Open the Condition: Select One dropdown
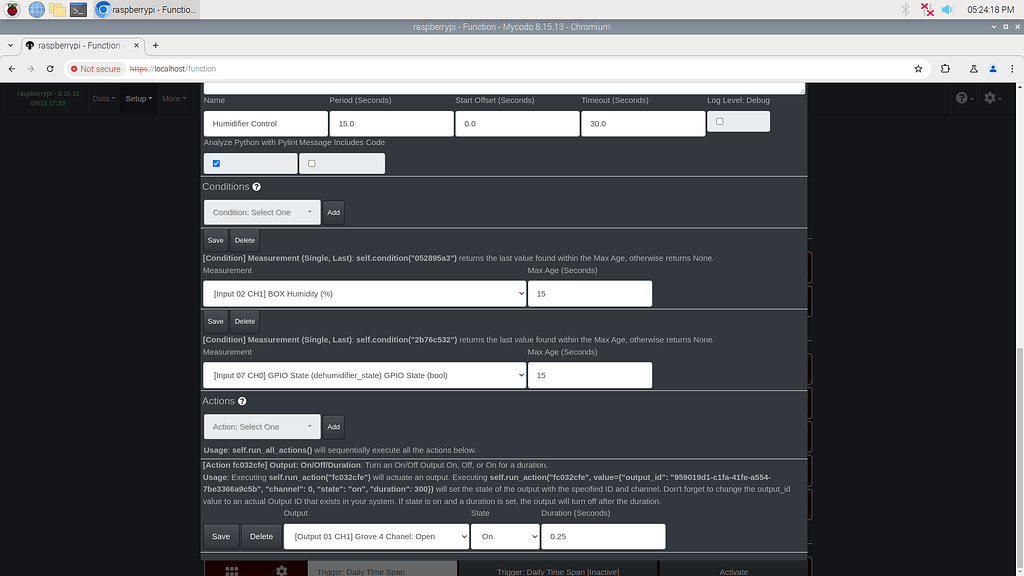 (x=261, y=212)
